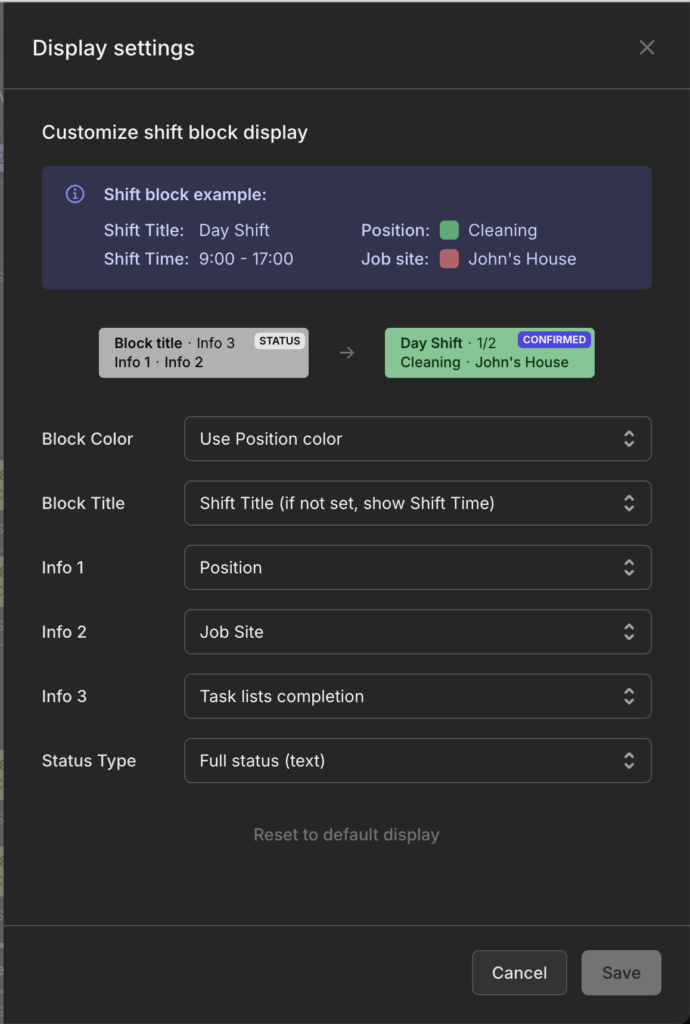
Task: Click the green Cleaning position color swatch
Action: click(449, 230)
